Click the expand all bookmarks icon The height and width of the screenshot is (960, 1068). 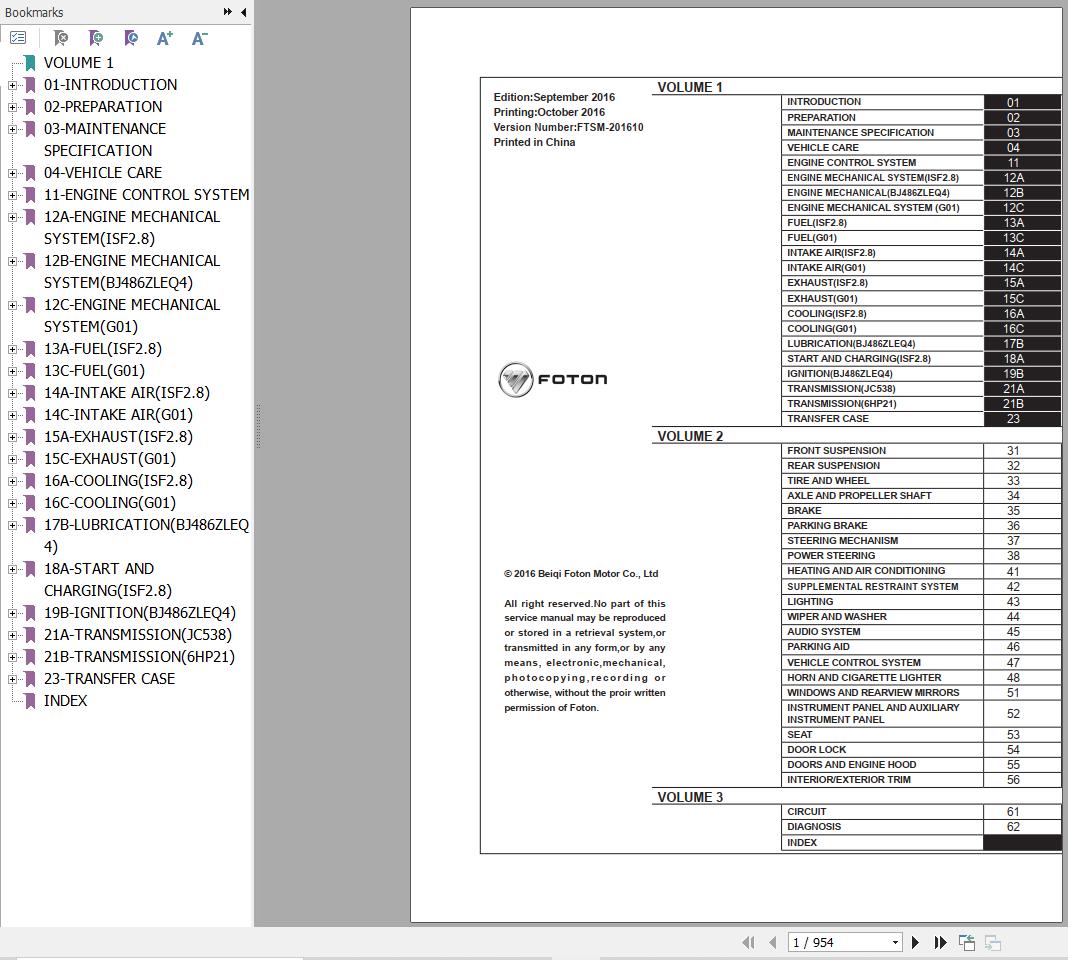(18, 38)
